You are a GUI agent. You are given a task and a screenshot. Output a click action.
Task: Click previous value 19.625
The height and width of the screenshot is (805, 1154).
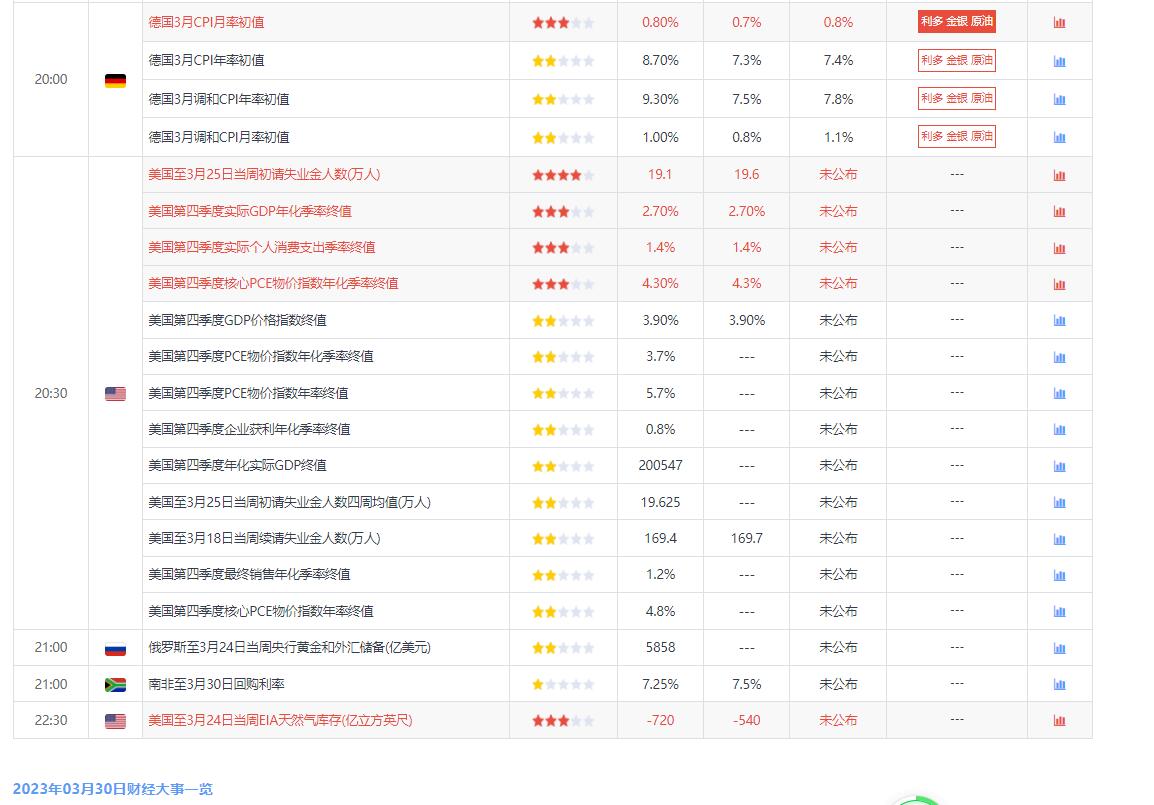660,503
